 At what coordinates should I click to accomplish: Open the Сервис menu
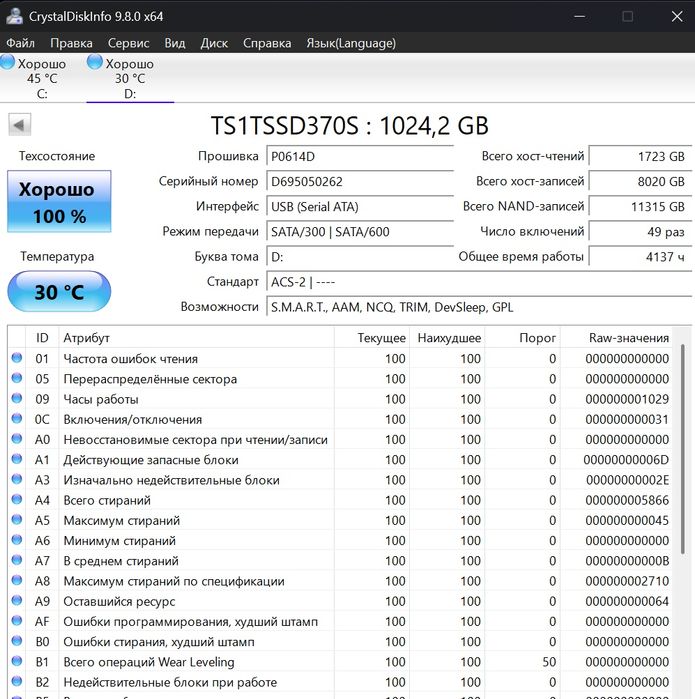pos(128,43)
